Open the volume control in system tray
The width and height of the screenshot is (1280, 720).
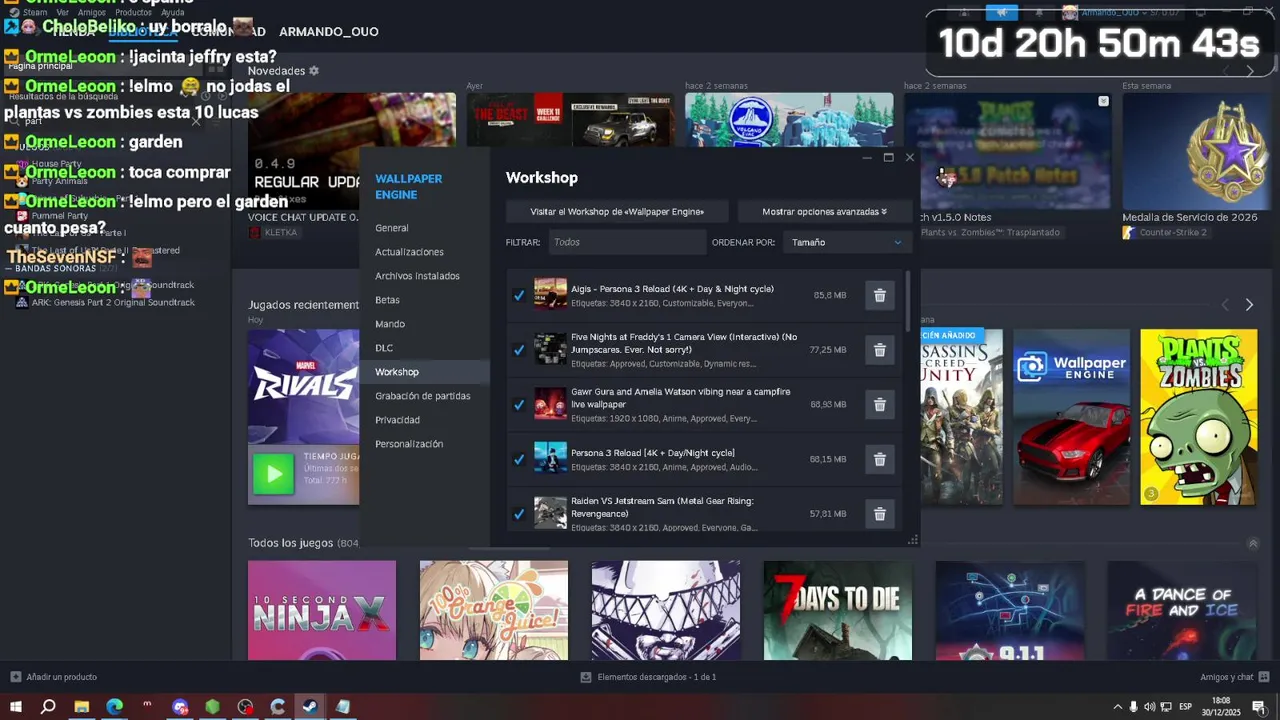pyautogui.click(x=1149, y=707)
